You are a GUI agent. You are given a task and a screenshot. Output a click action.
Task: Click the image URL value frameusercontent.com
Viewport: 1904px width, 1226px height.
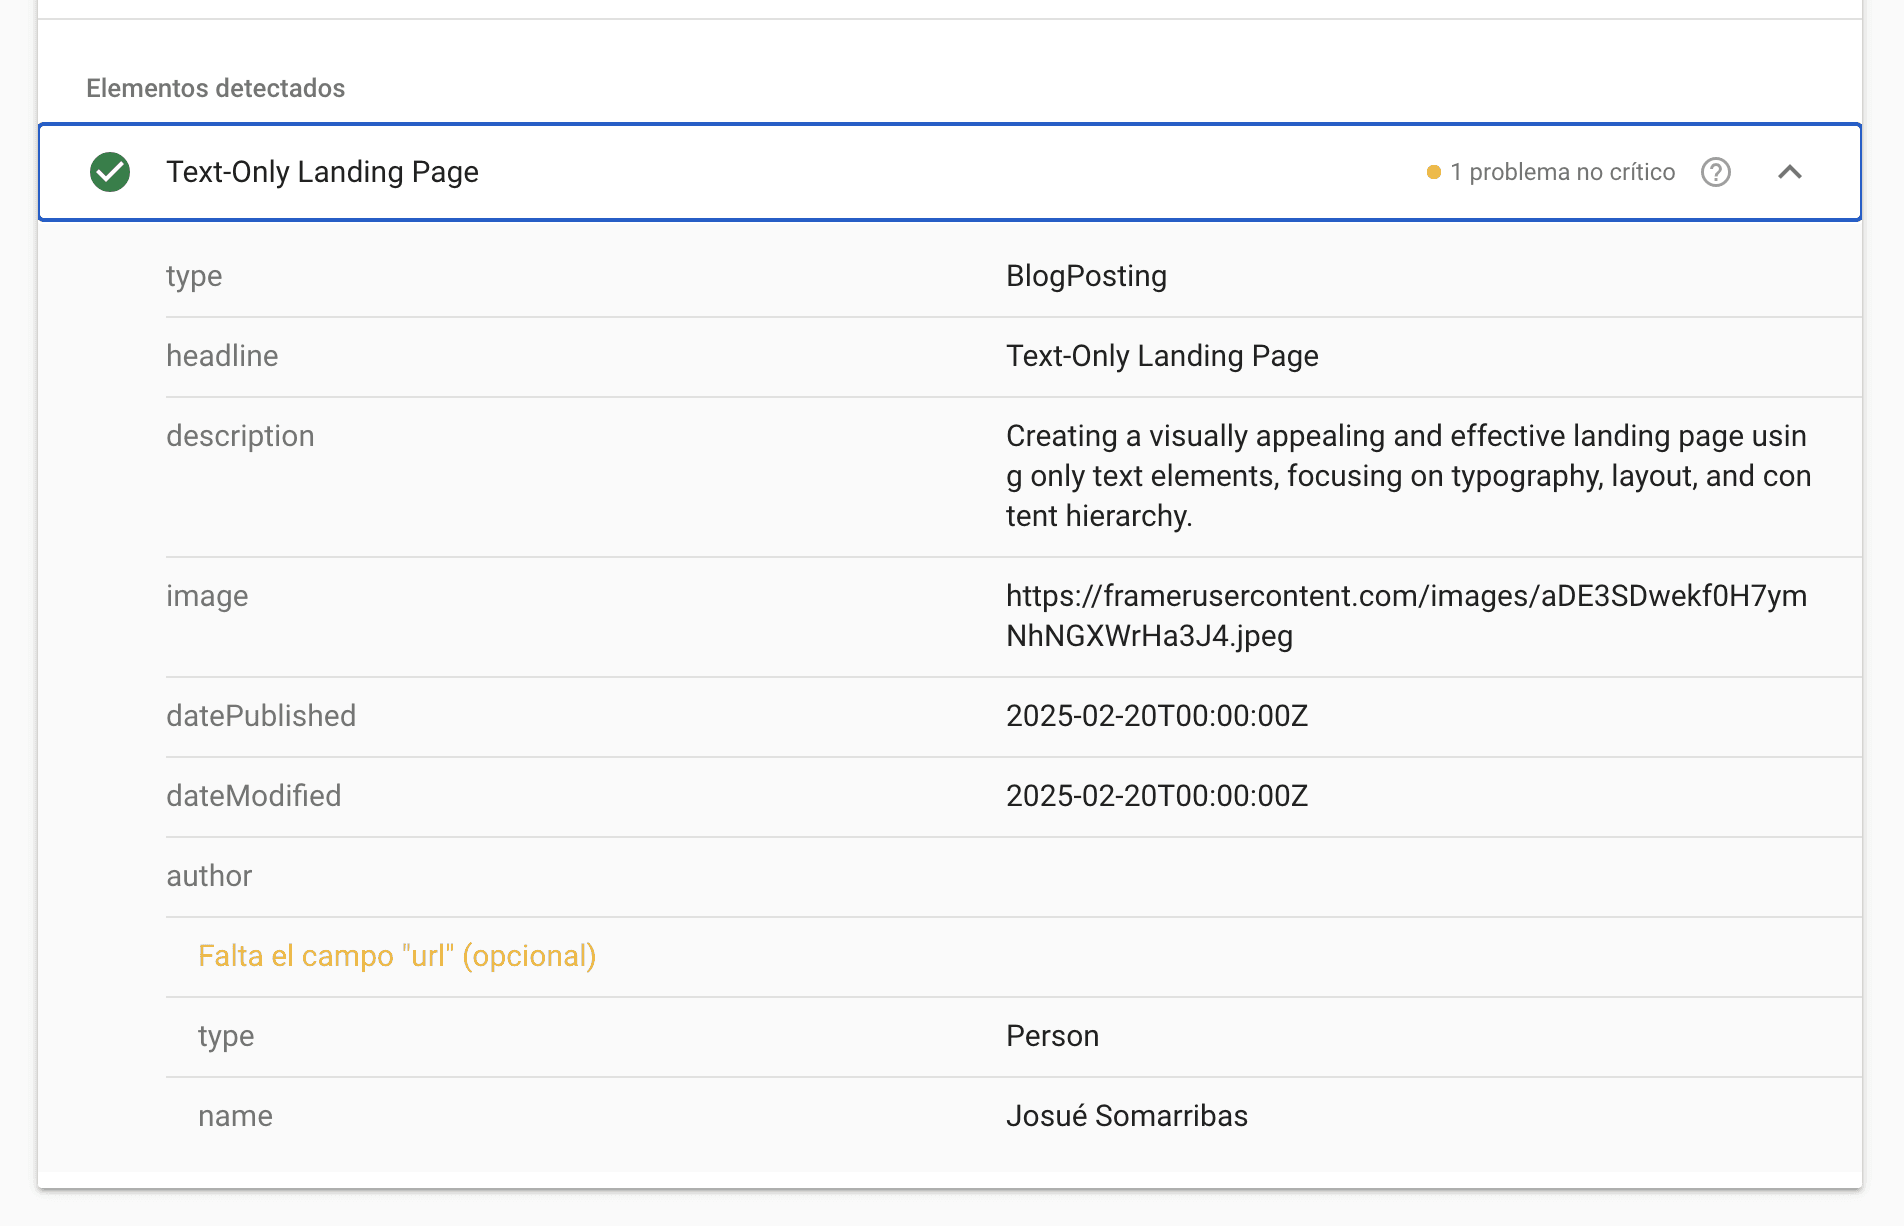[1406, 616]
